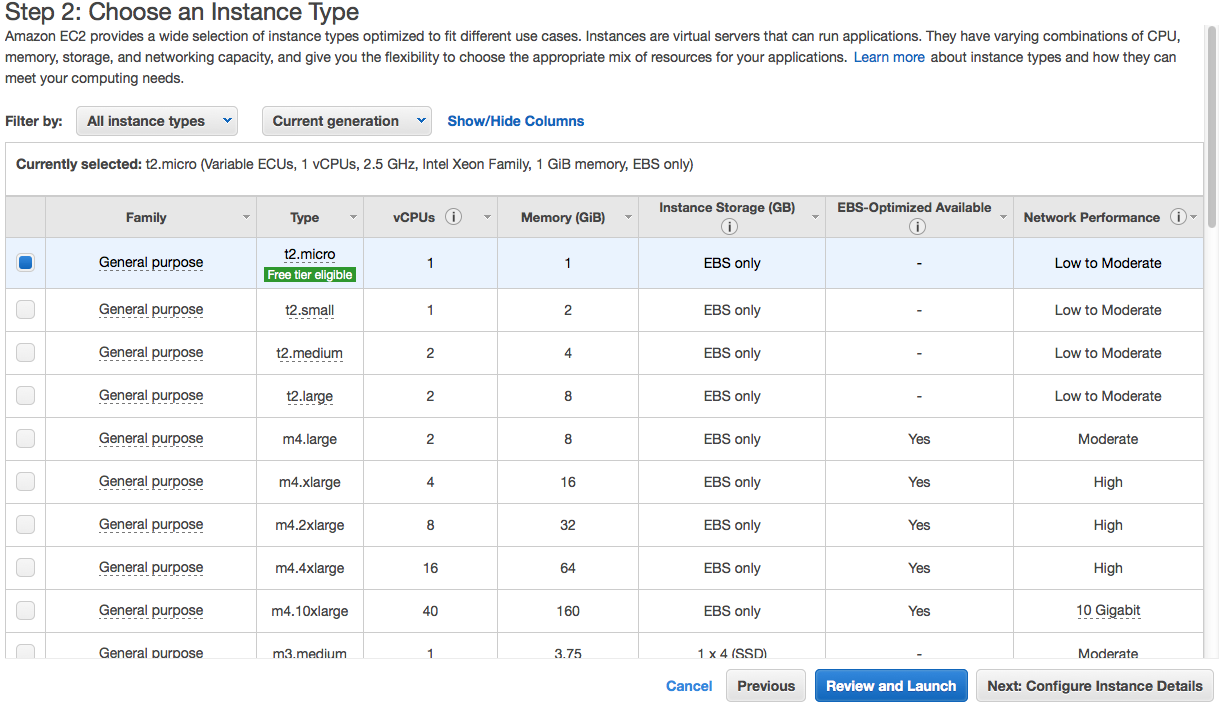Viewport: 1224px width, 712px height.
Task: Open the Memory (GiB) column sort arrow
Action: (628, 217)
